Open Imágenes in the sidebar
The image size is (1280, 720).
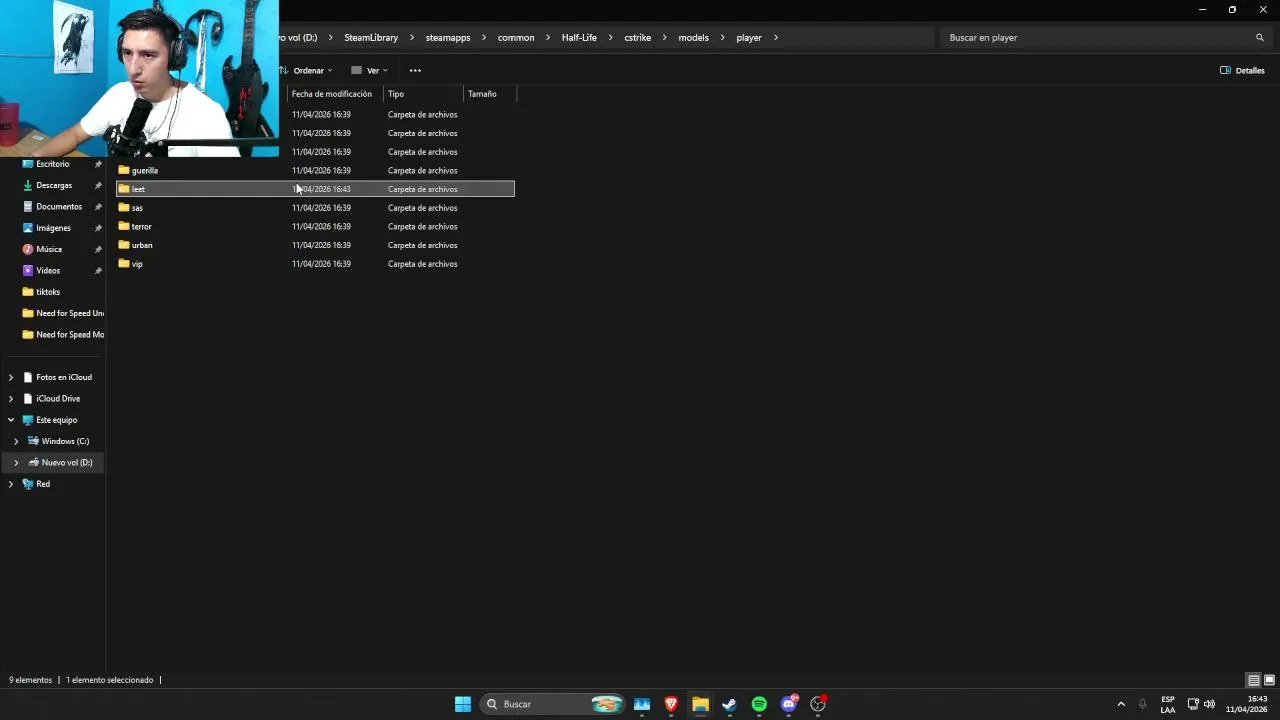(x=53, y=228)
